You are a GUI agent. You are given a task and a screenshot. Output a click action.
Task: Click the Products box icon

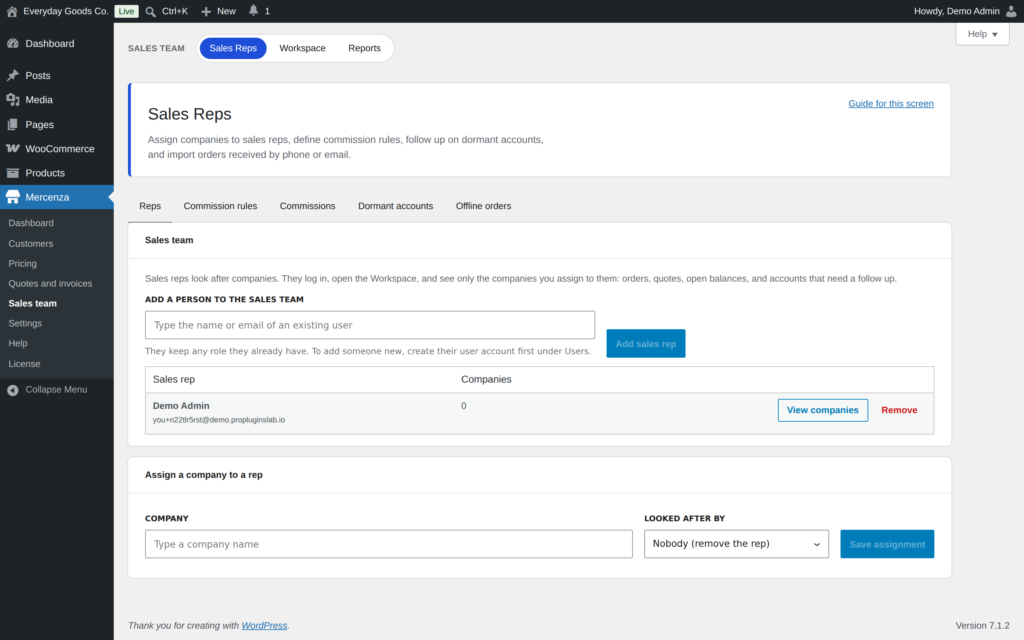[12, 173]
